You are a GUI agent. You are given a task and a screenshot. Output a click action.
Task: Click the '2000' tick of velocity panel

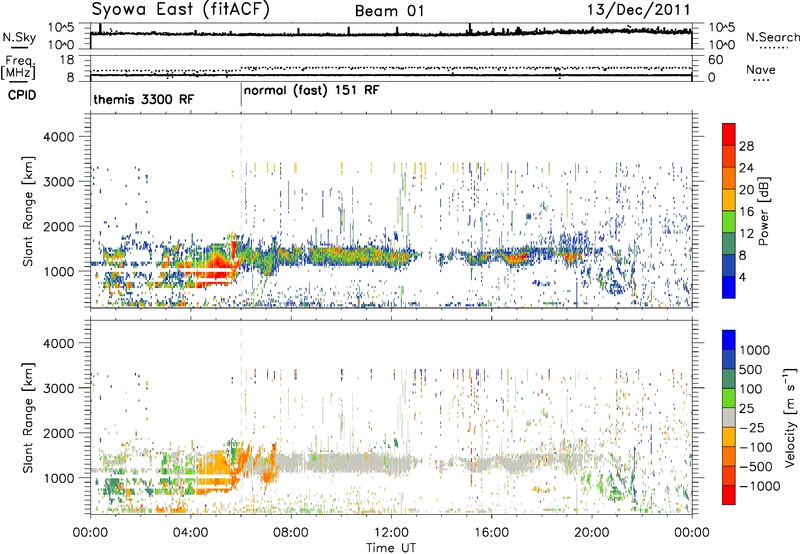(58, 433)
